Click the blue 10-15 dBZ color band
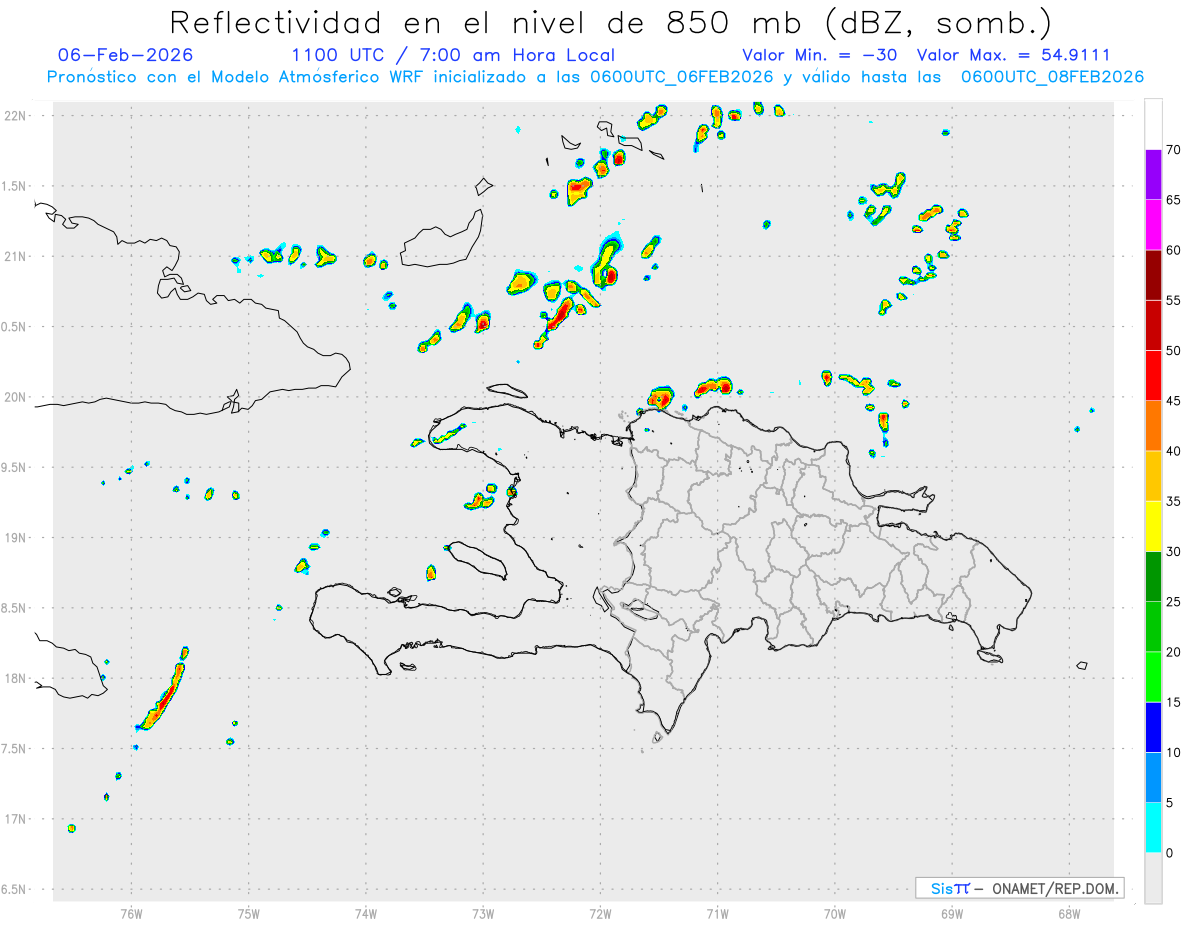1200x927 pixels. (x=1153, y=727)
